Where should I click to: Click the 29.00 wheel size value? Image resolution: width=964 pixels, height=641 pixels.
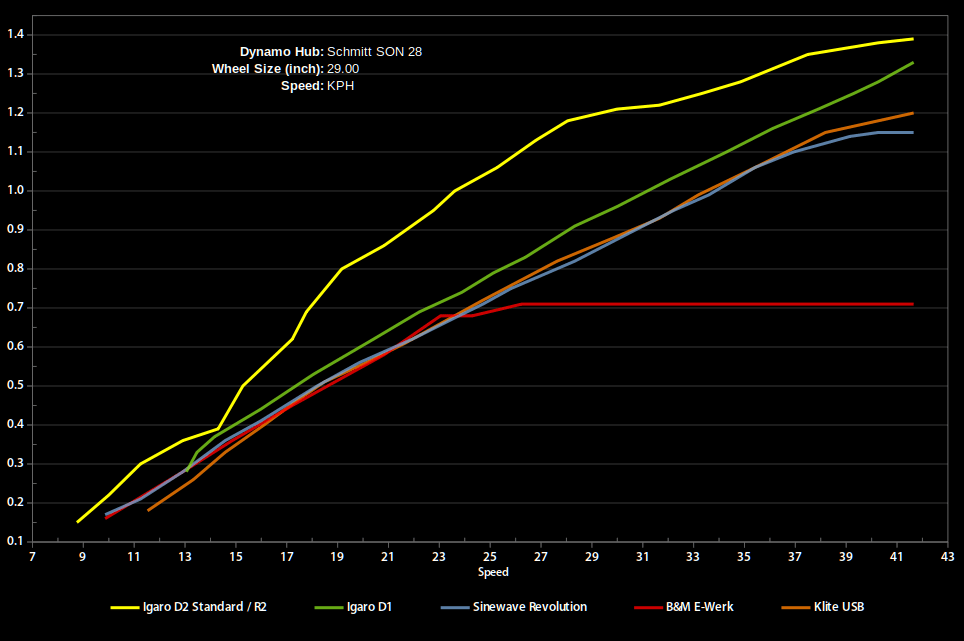(x=343, y=69)
